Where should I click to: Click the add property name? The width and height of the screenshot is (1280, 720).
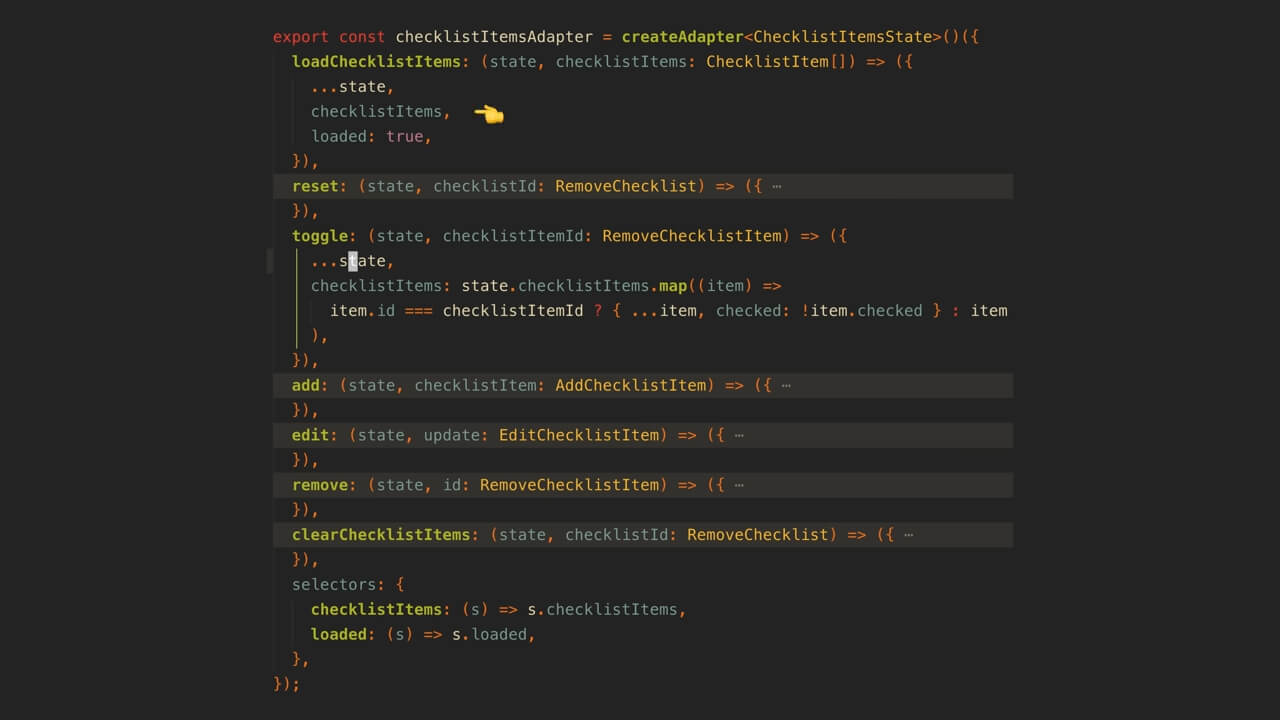[x=306, y=385]
